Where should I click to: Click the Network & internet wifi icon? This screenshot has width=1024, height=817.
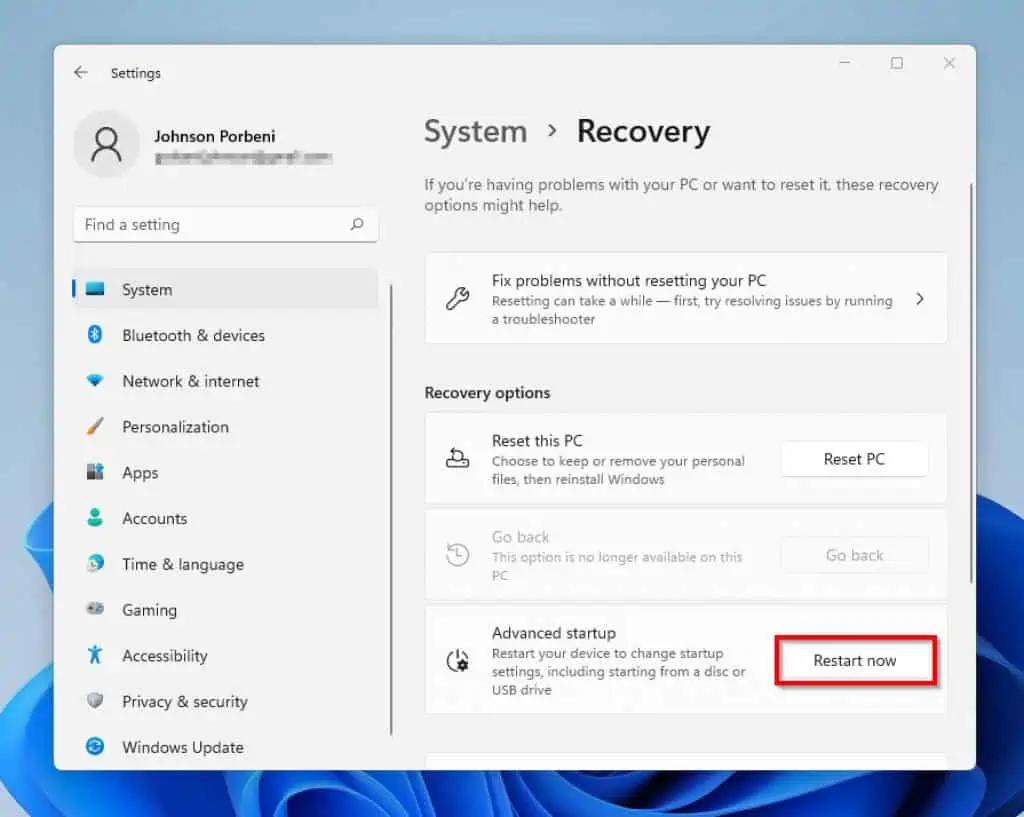95,381
